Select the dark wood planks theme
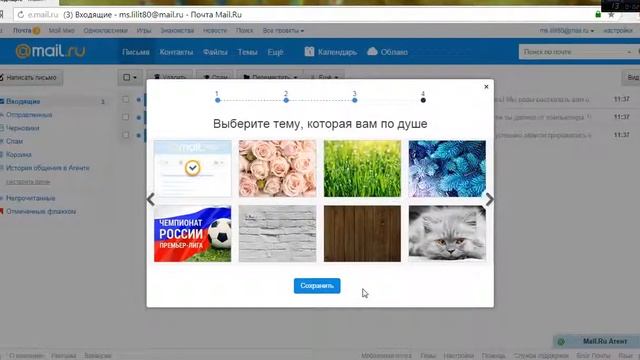640x360 pixels. (362, 233)
